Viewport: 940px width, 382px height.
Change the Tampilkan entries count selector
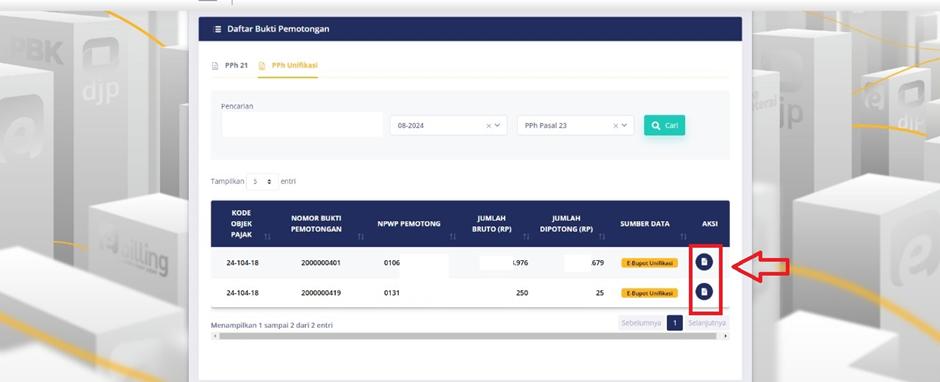(x=263, y=181)
